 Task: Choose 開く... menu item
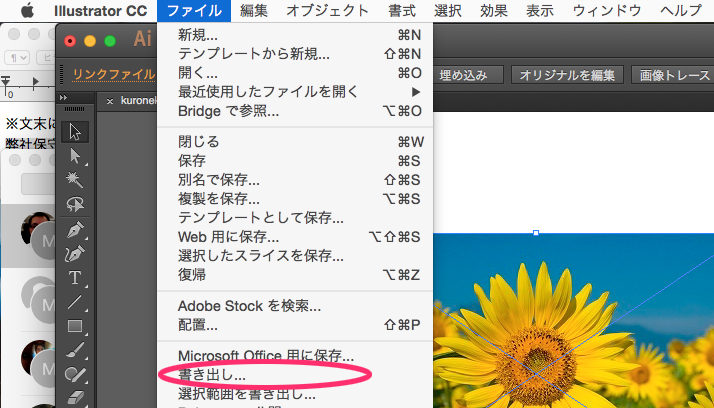pos(295,73)
